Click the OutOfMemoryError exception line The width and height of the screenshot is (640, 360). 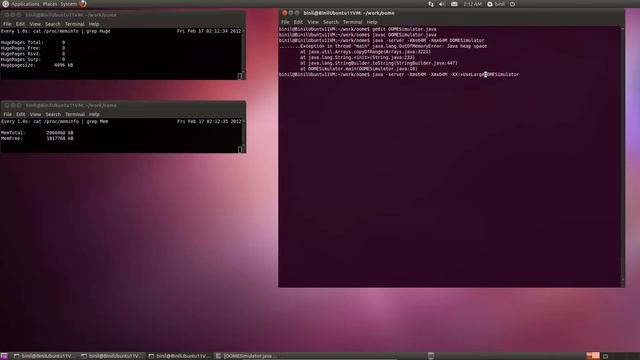(x=383, y=46)
